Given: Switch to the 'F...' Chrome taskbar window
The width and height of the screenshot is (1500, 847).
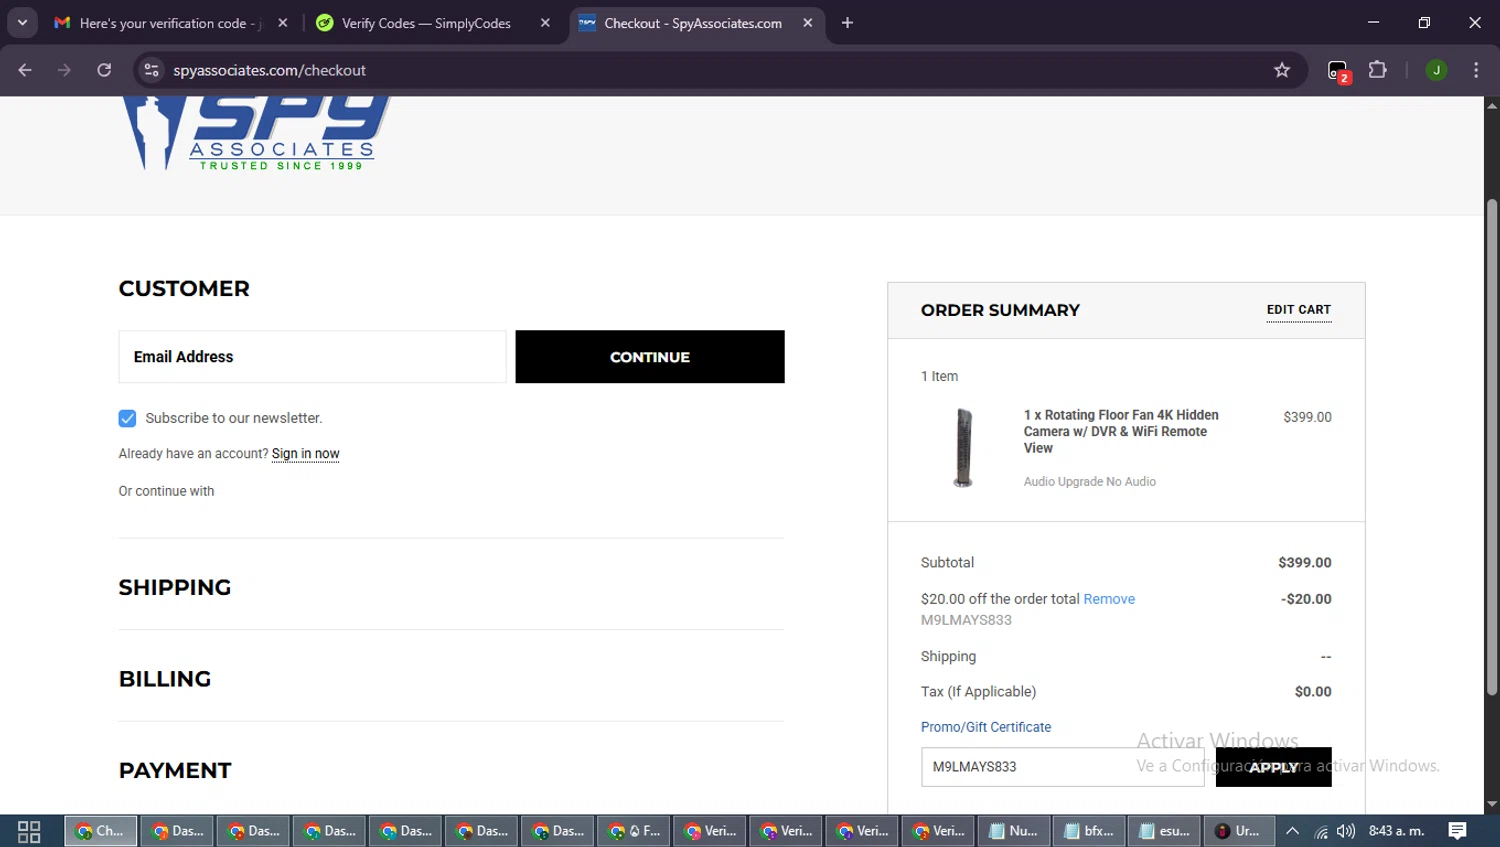Looking at the screenshot, I should [x=634, y=831].
